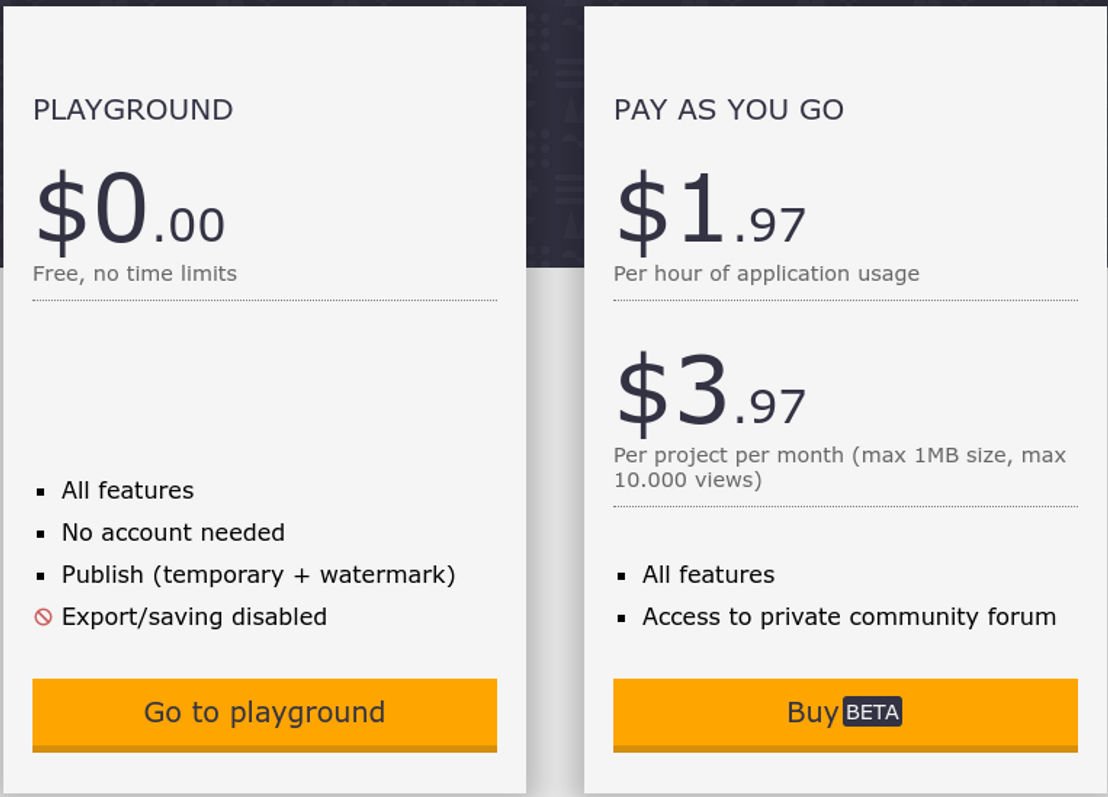Screen dimensions: 1108x797
Task: Click 'All features' in Playground card
Action: 128,490
